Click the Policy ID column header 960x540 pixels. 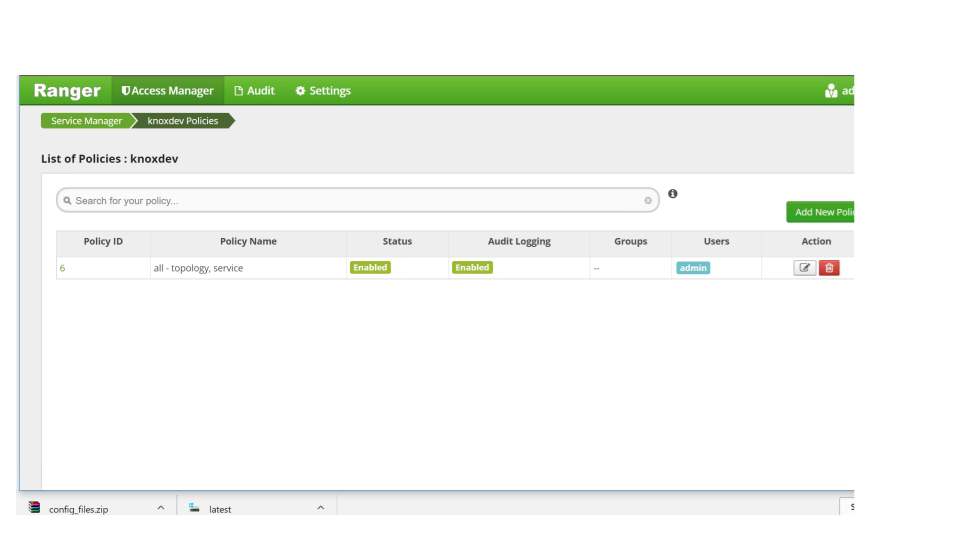tap(103, 241)
